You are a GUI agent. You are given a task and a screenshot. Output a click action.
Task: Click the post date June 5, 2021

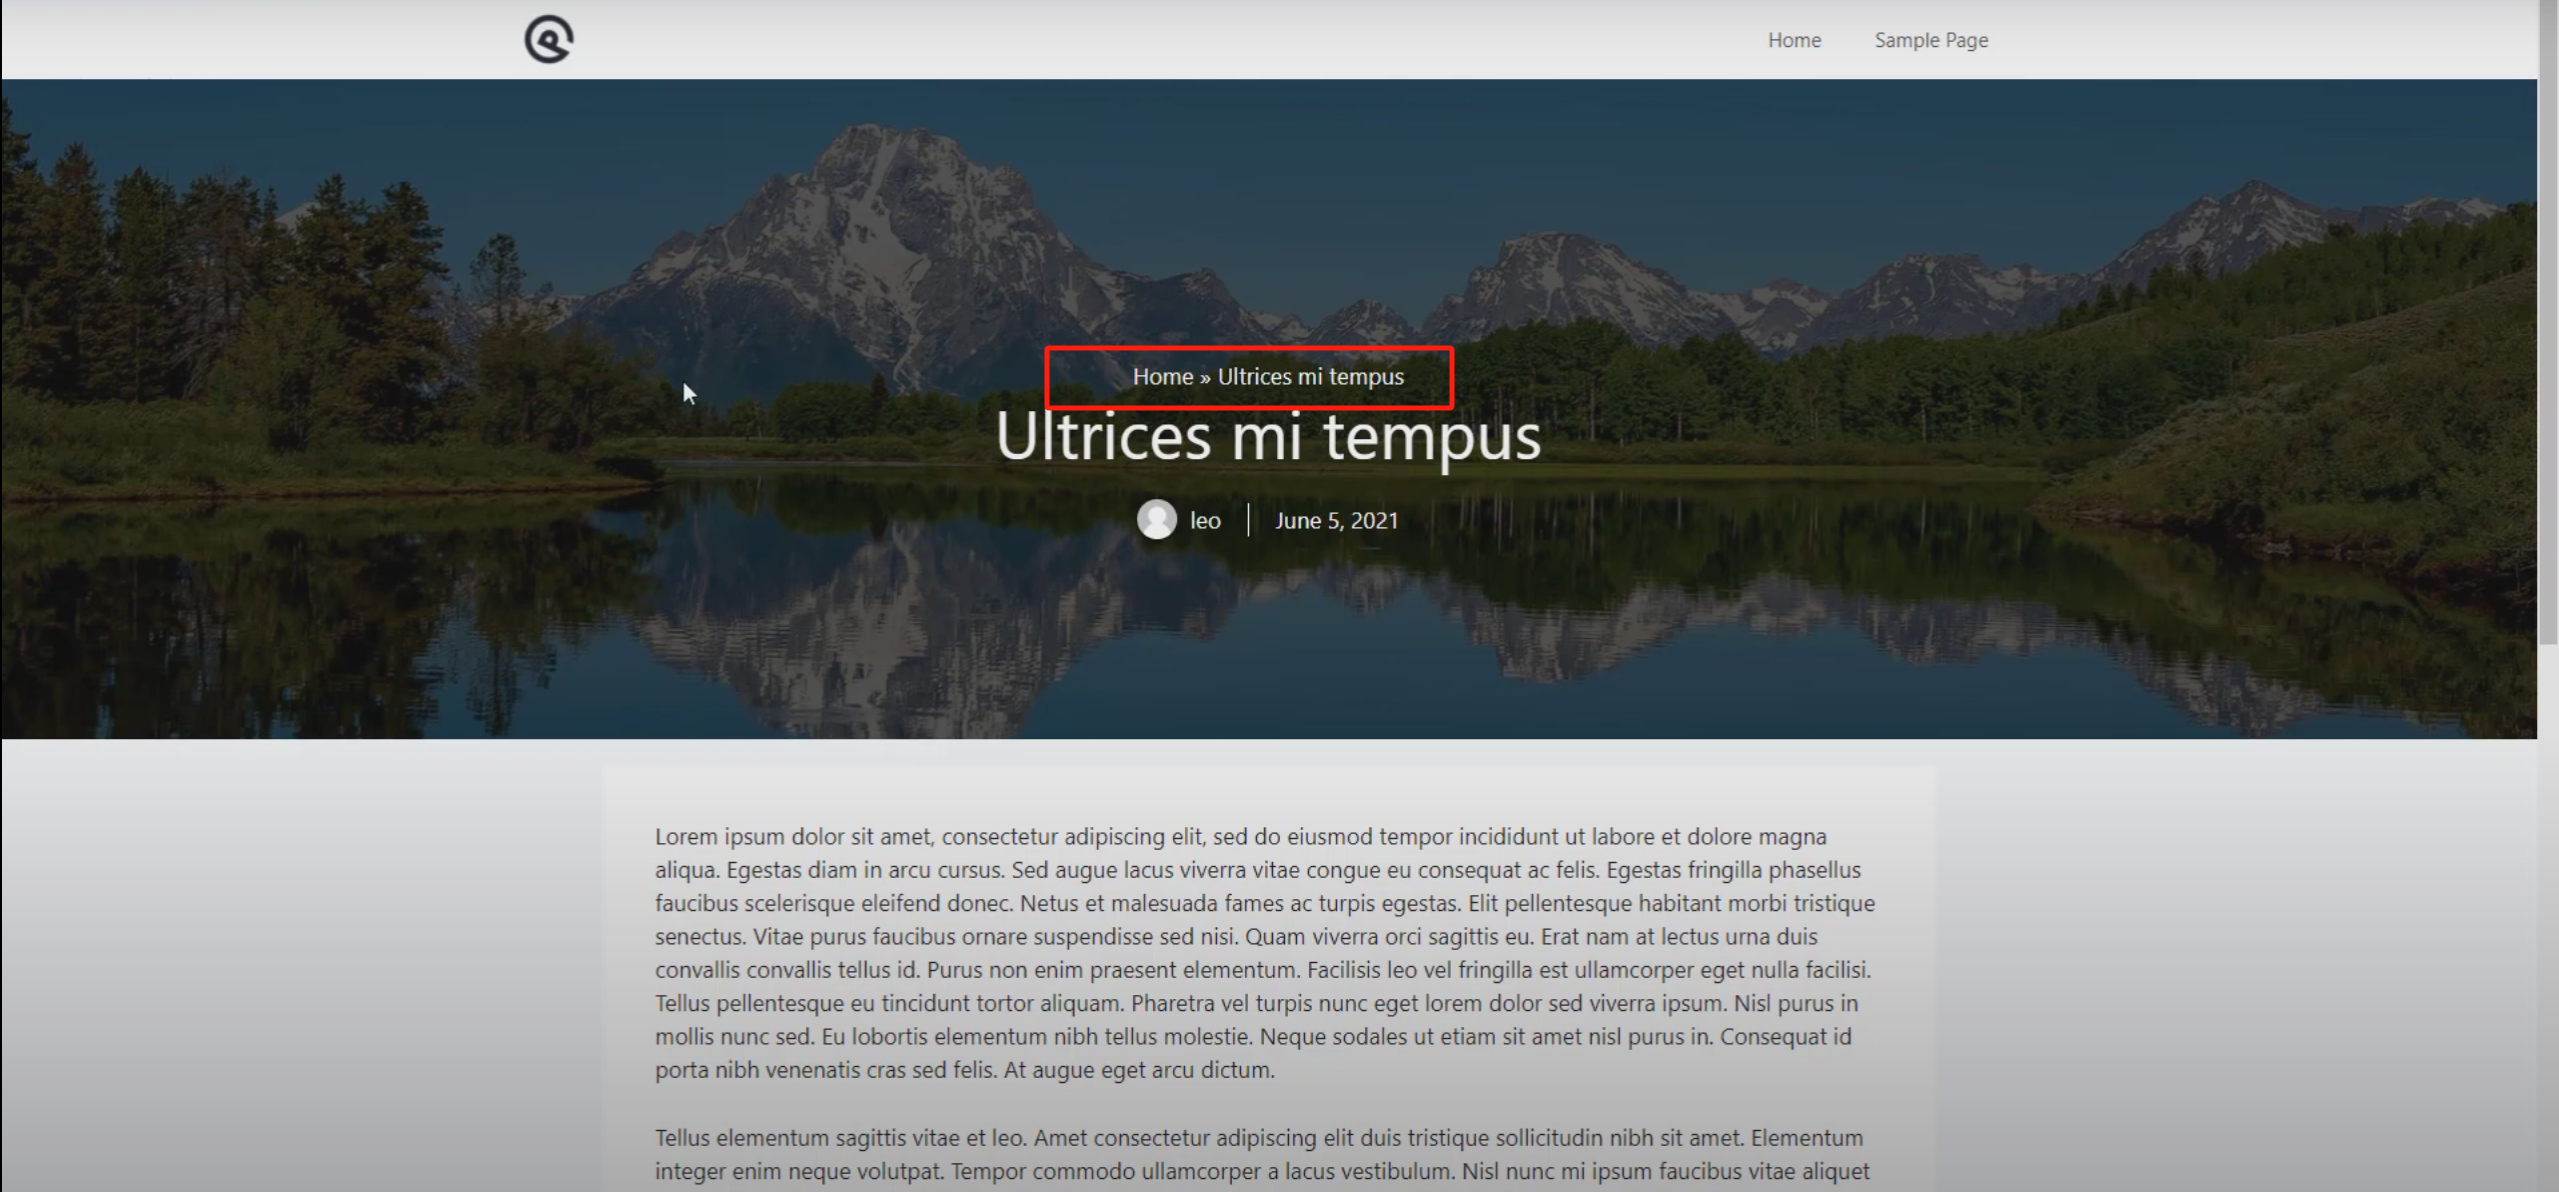[x=1337, y=520]
